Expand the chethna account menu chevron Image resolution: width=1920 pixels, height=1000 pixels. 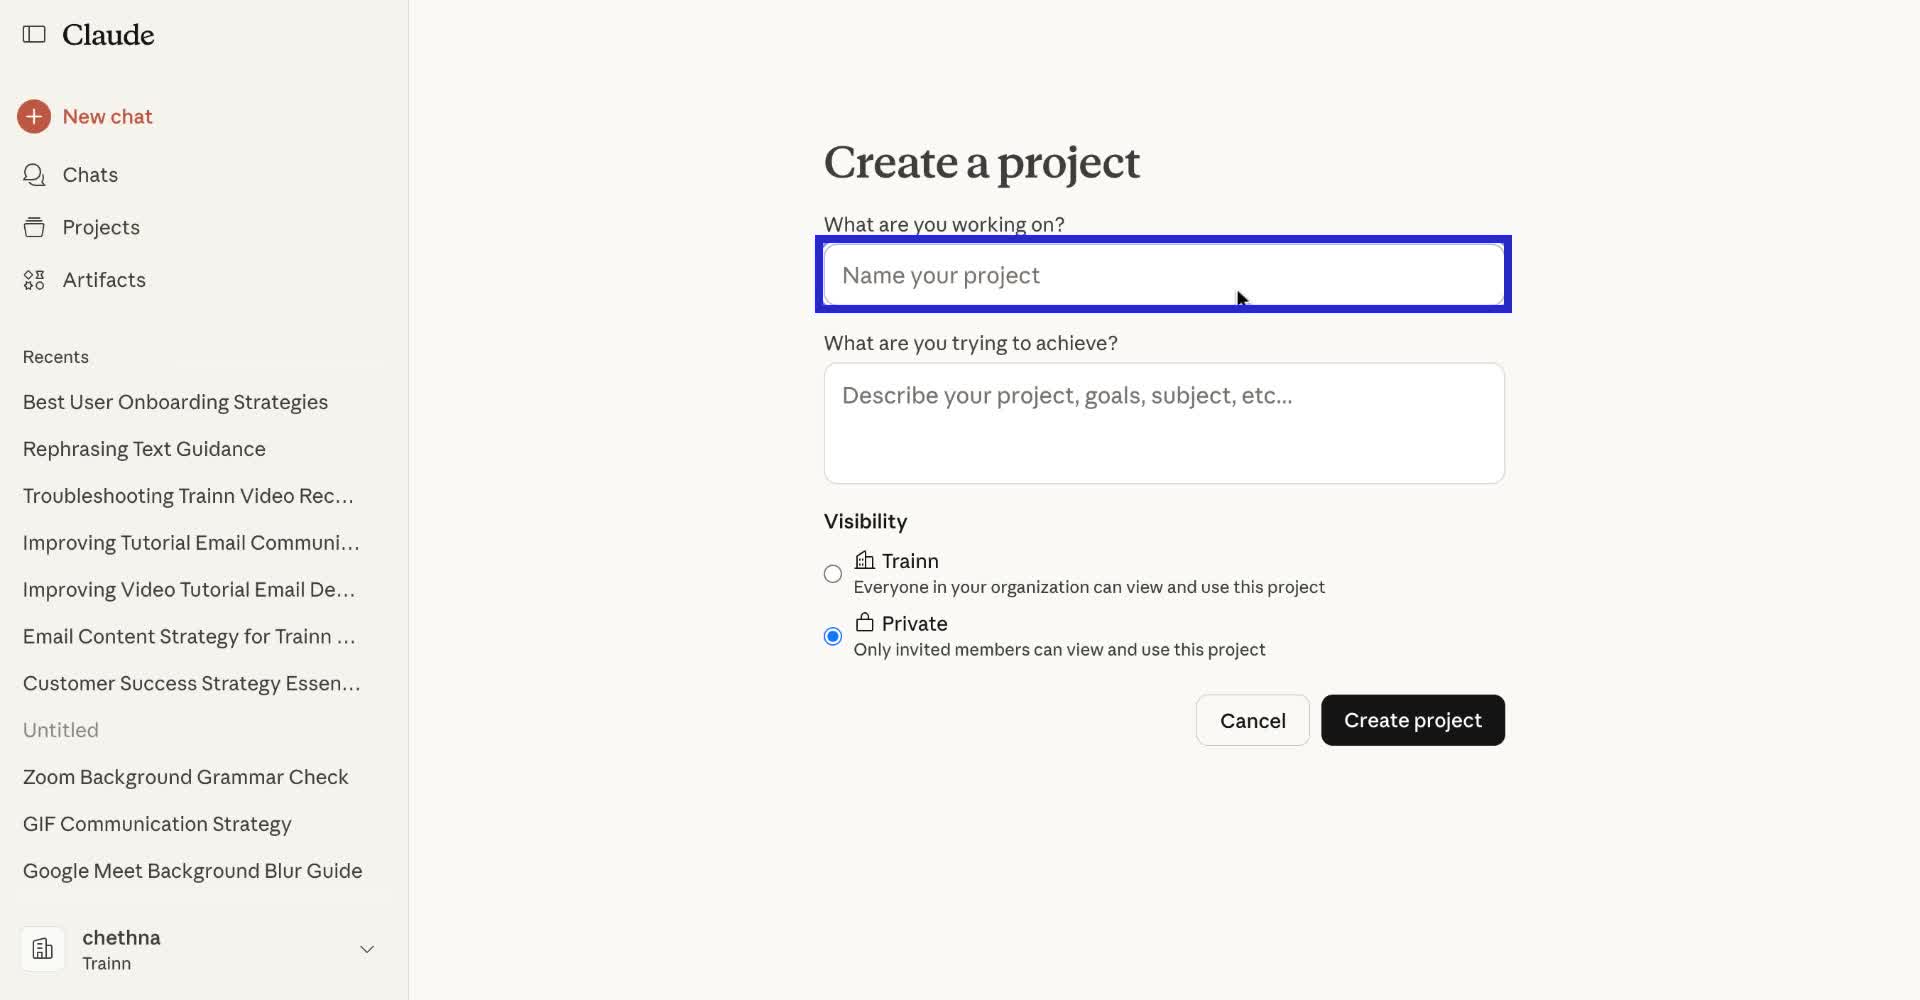pos(367,949)
